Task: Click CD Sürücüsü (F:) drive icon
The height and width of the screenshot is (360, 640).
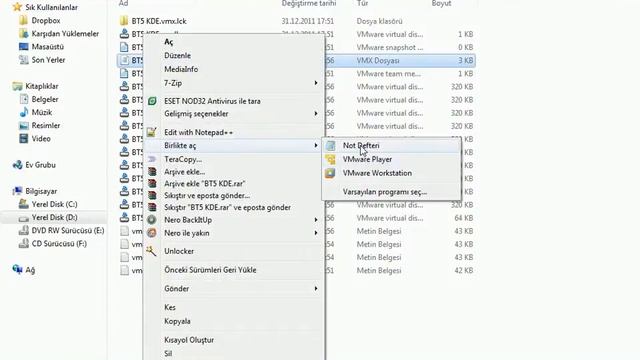Action: 24,244
